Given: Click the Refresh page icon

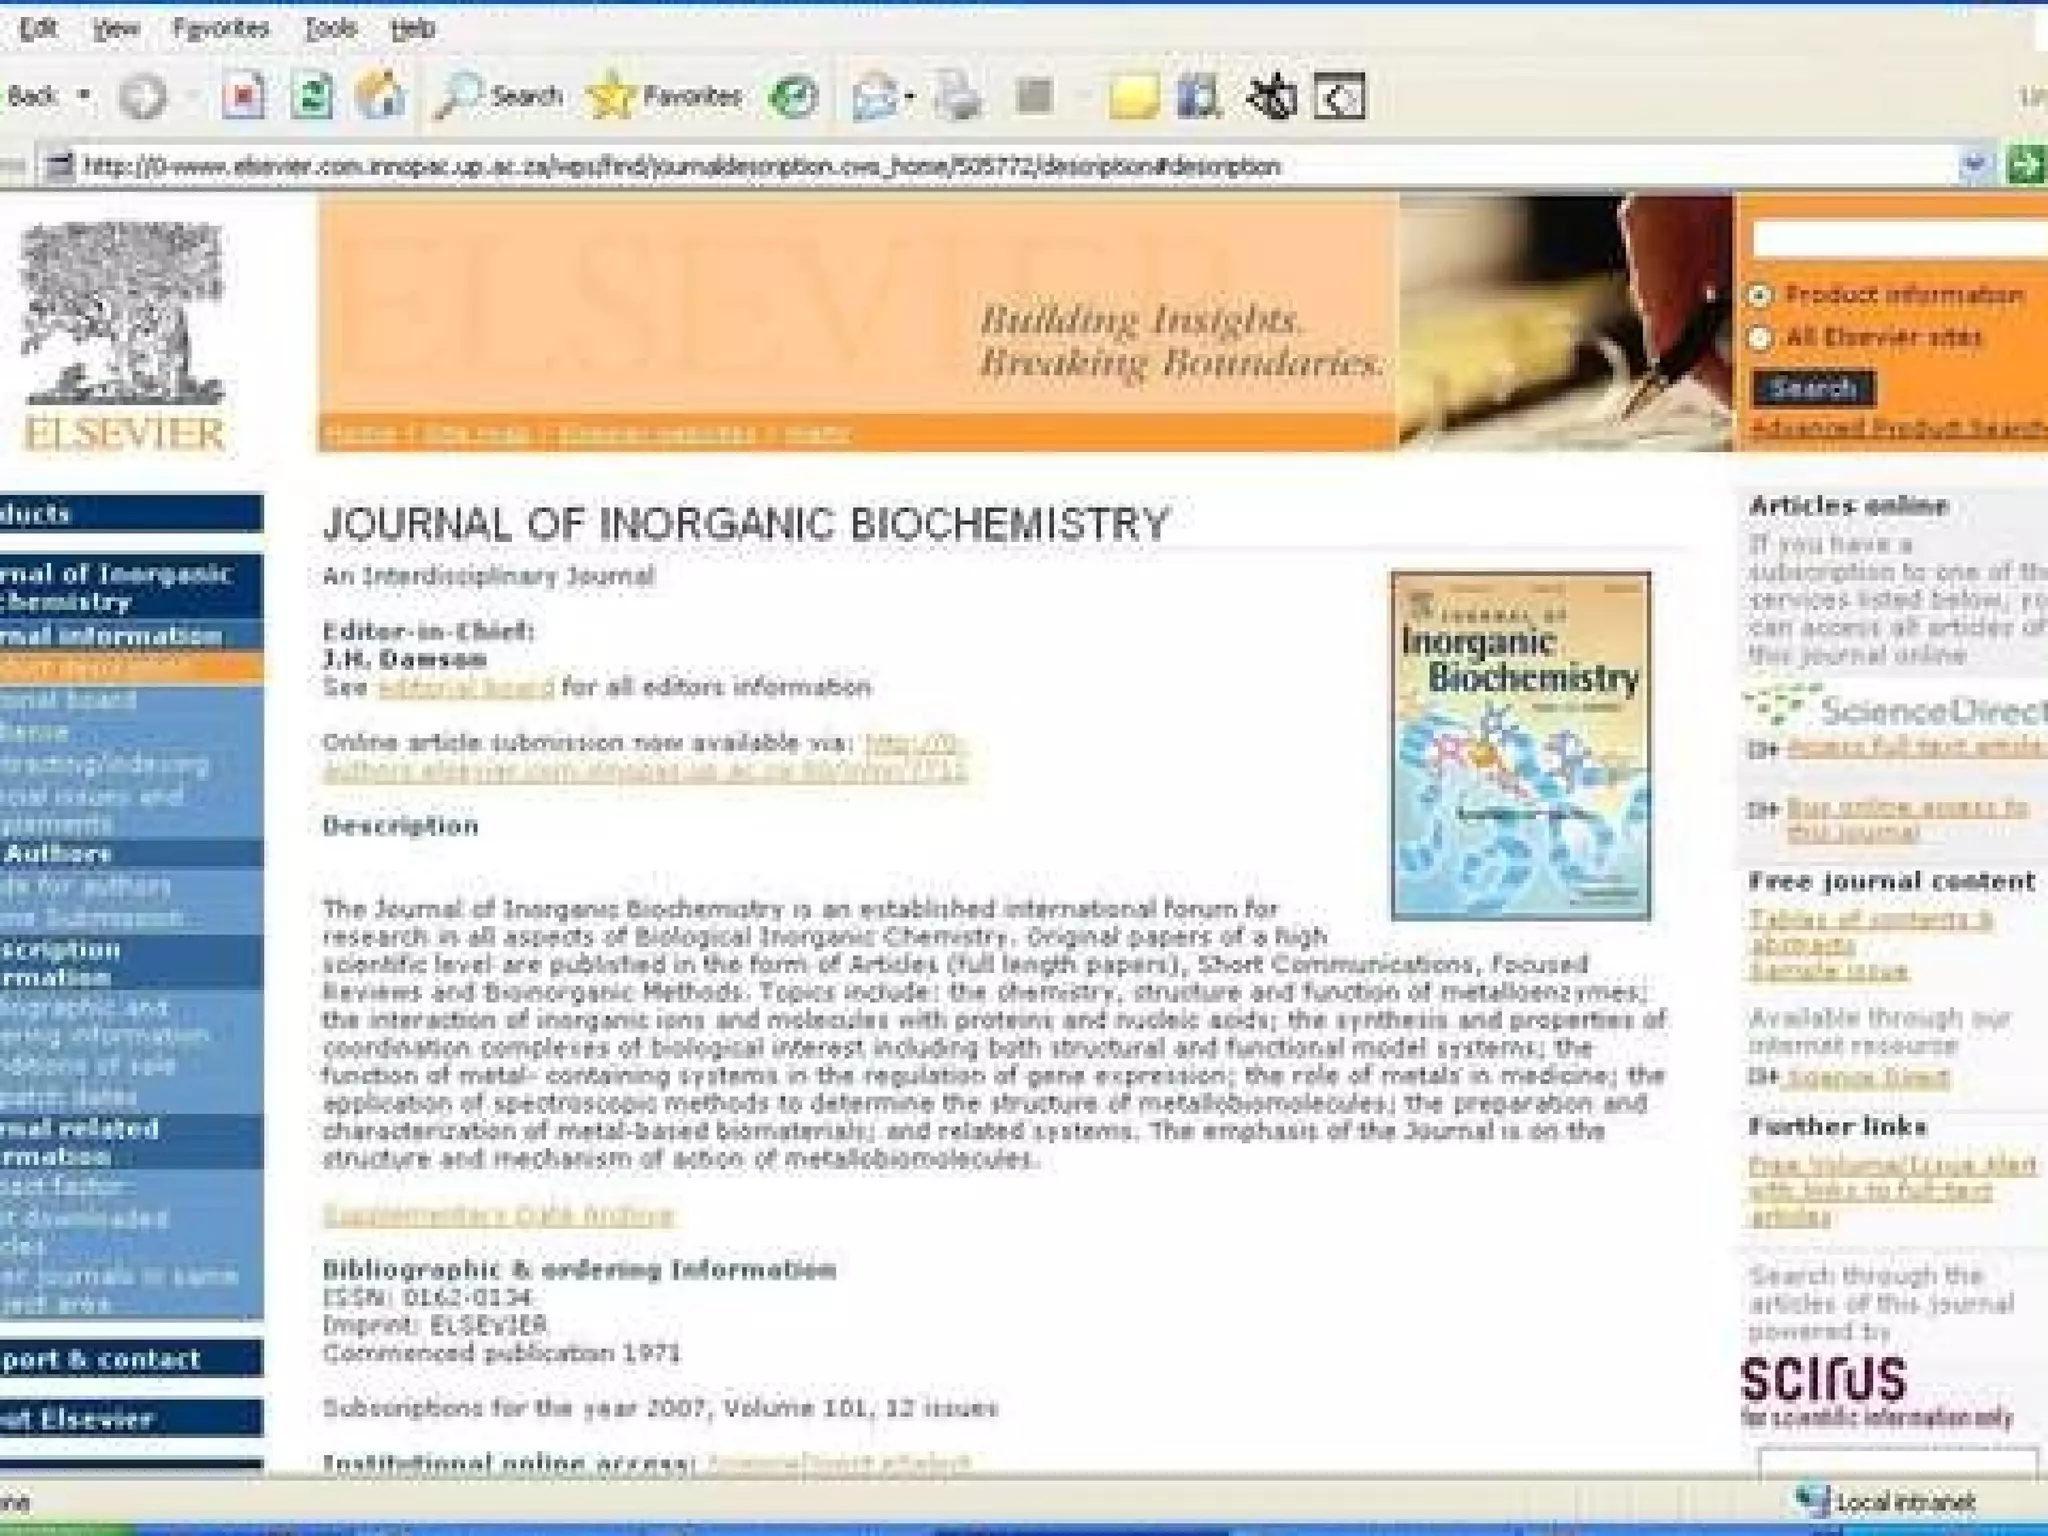Looking at the screenshot, I should coord(312,97).
